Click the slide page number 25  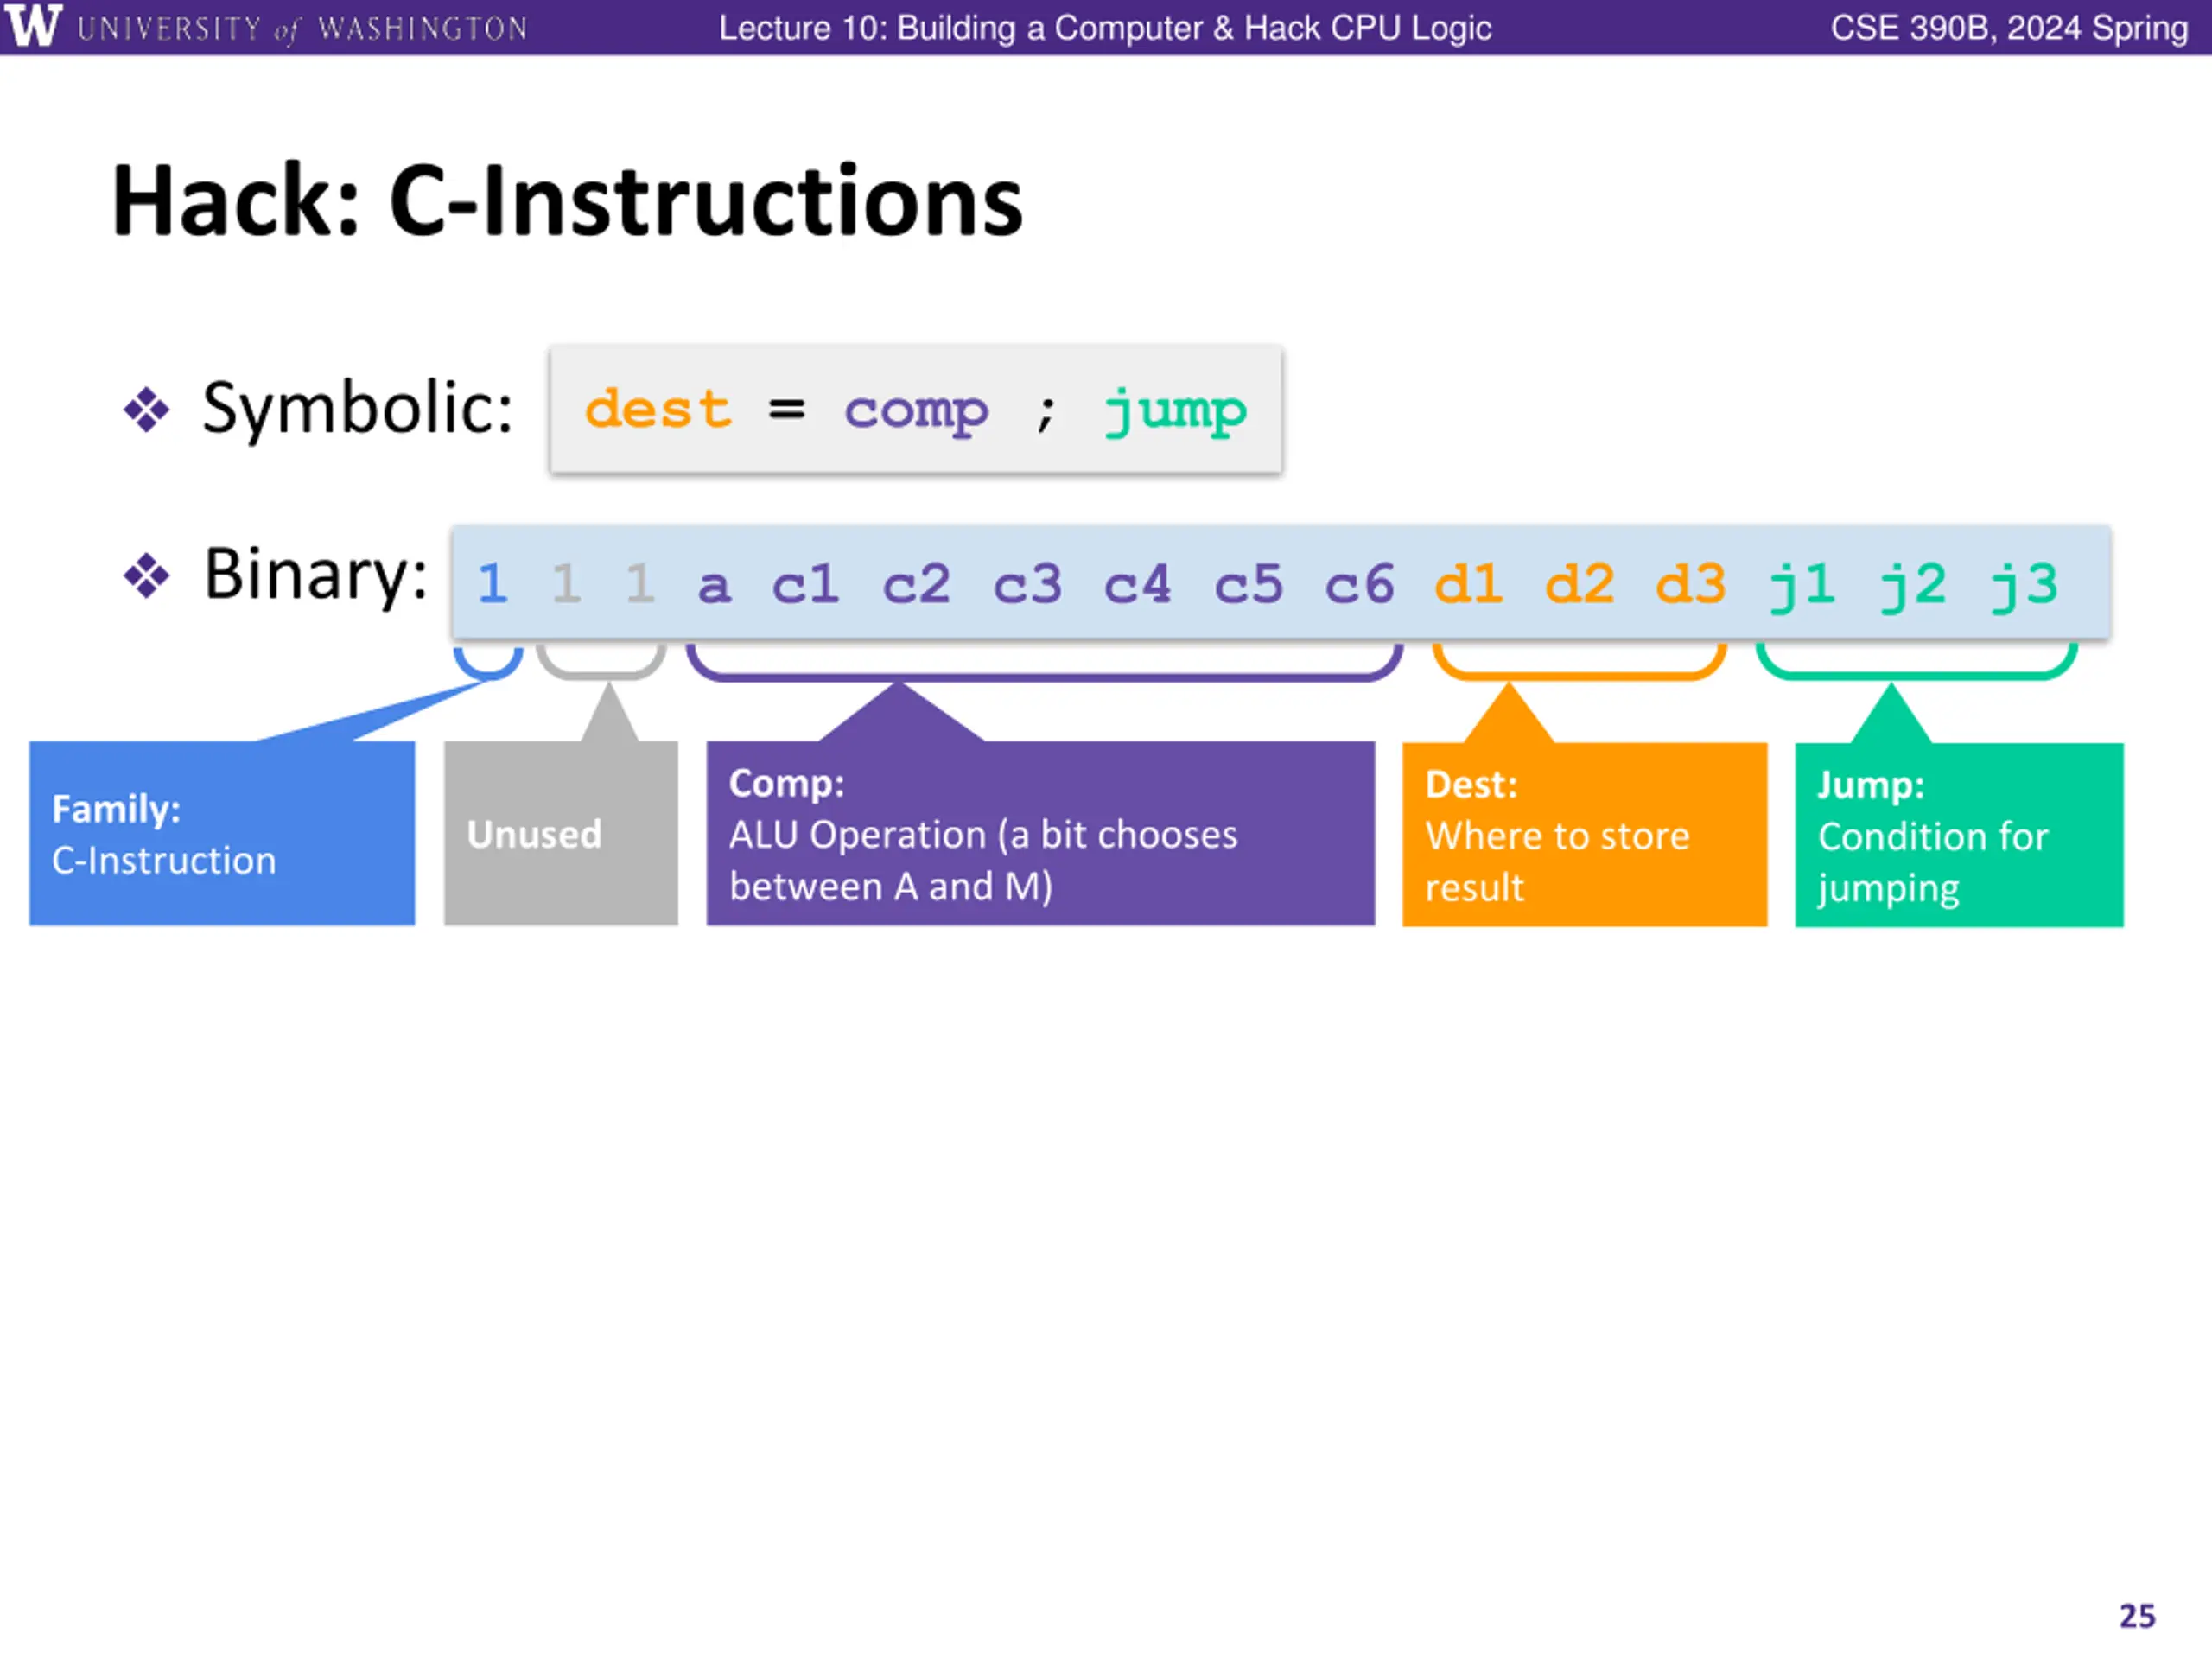pyautogui.click(x=2137, y=1616)
